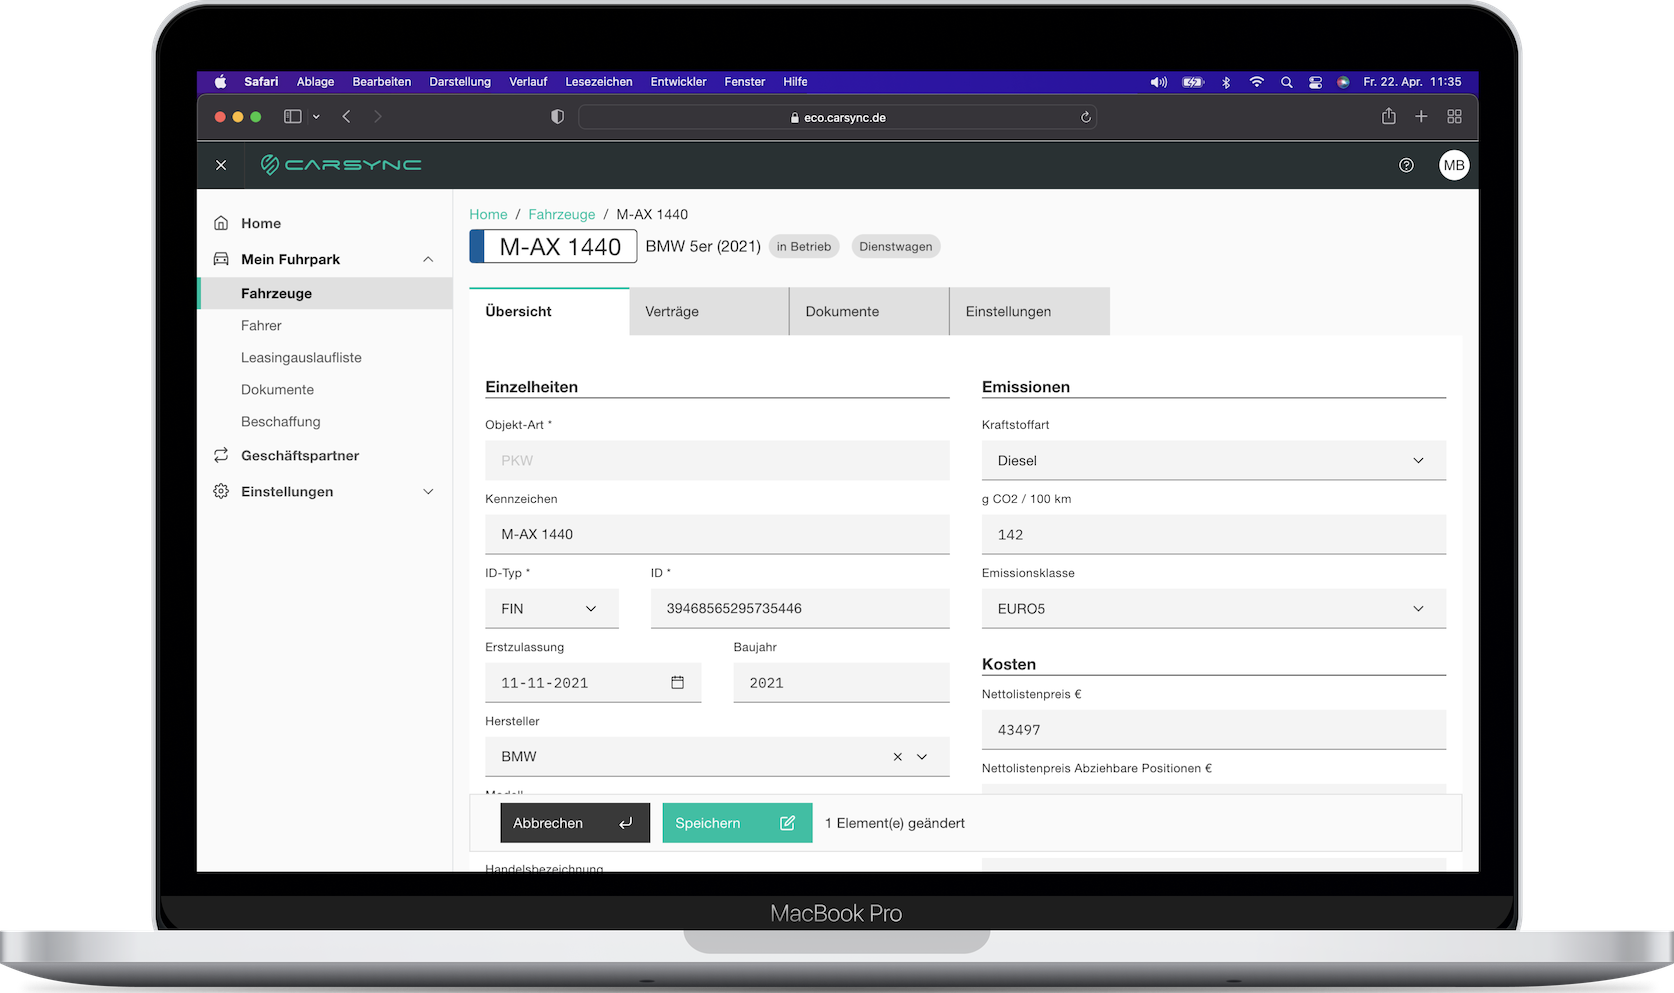The image size is (1674, 993).
Task: Click Safari's share icon
Action: click(x=1389, y=116)
